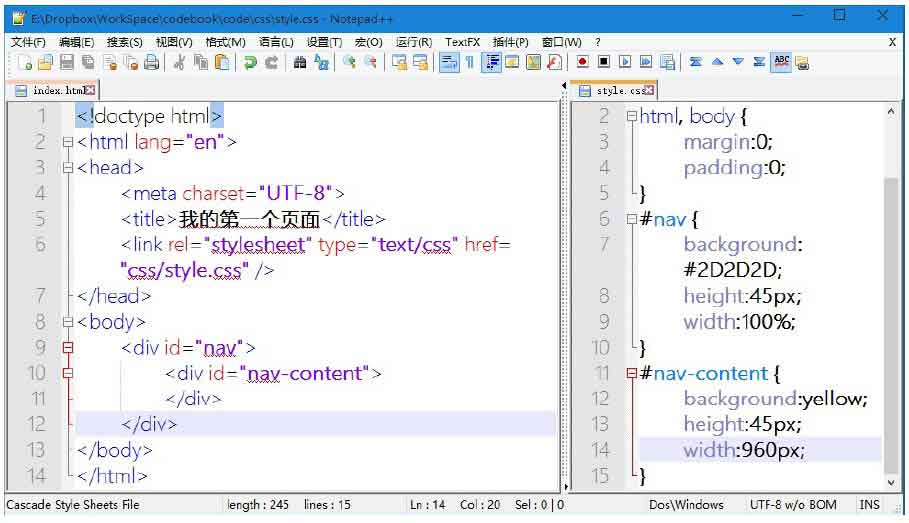The height and width of the screenshot is (523, 909).
Task: Click the Dos\Windows line ending status
Action: point(686,504)
